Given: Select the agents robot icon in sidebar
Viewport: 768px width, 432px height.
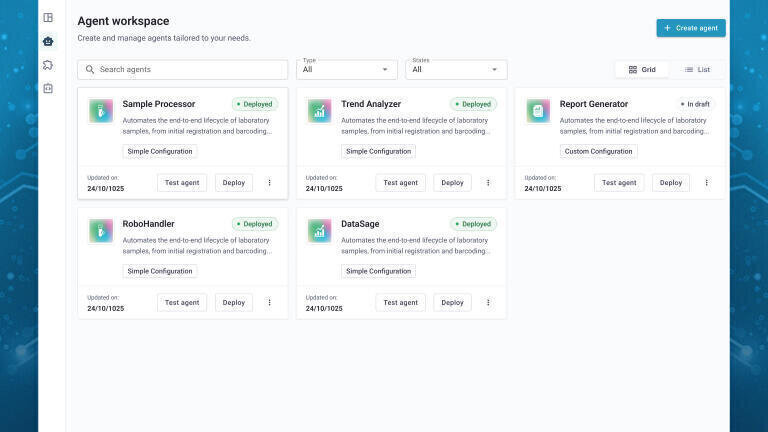Looking at the screenshot, I should [x=48, y=41].
